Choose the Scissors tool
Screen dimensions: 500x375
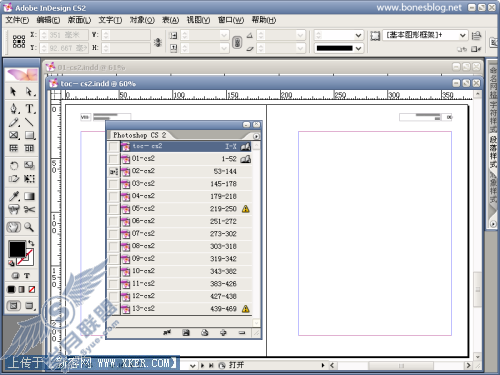pyautogui.click(x=29, y=209)
